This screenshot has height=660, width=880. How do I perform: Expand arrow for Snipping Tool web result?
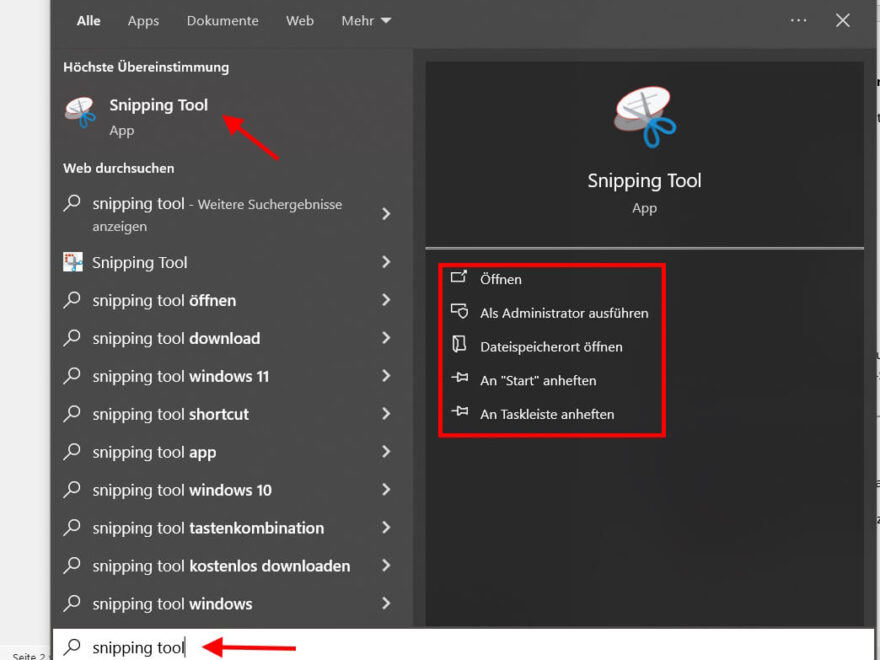(386, 262)
